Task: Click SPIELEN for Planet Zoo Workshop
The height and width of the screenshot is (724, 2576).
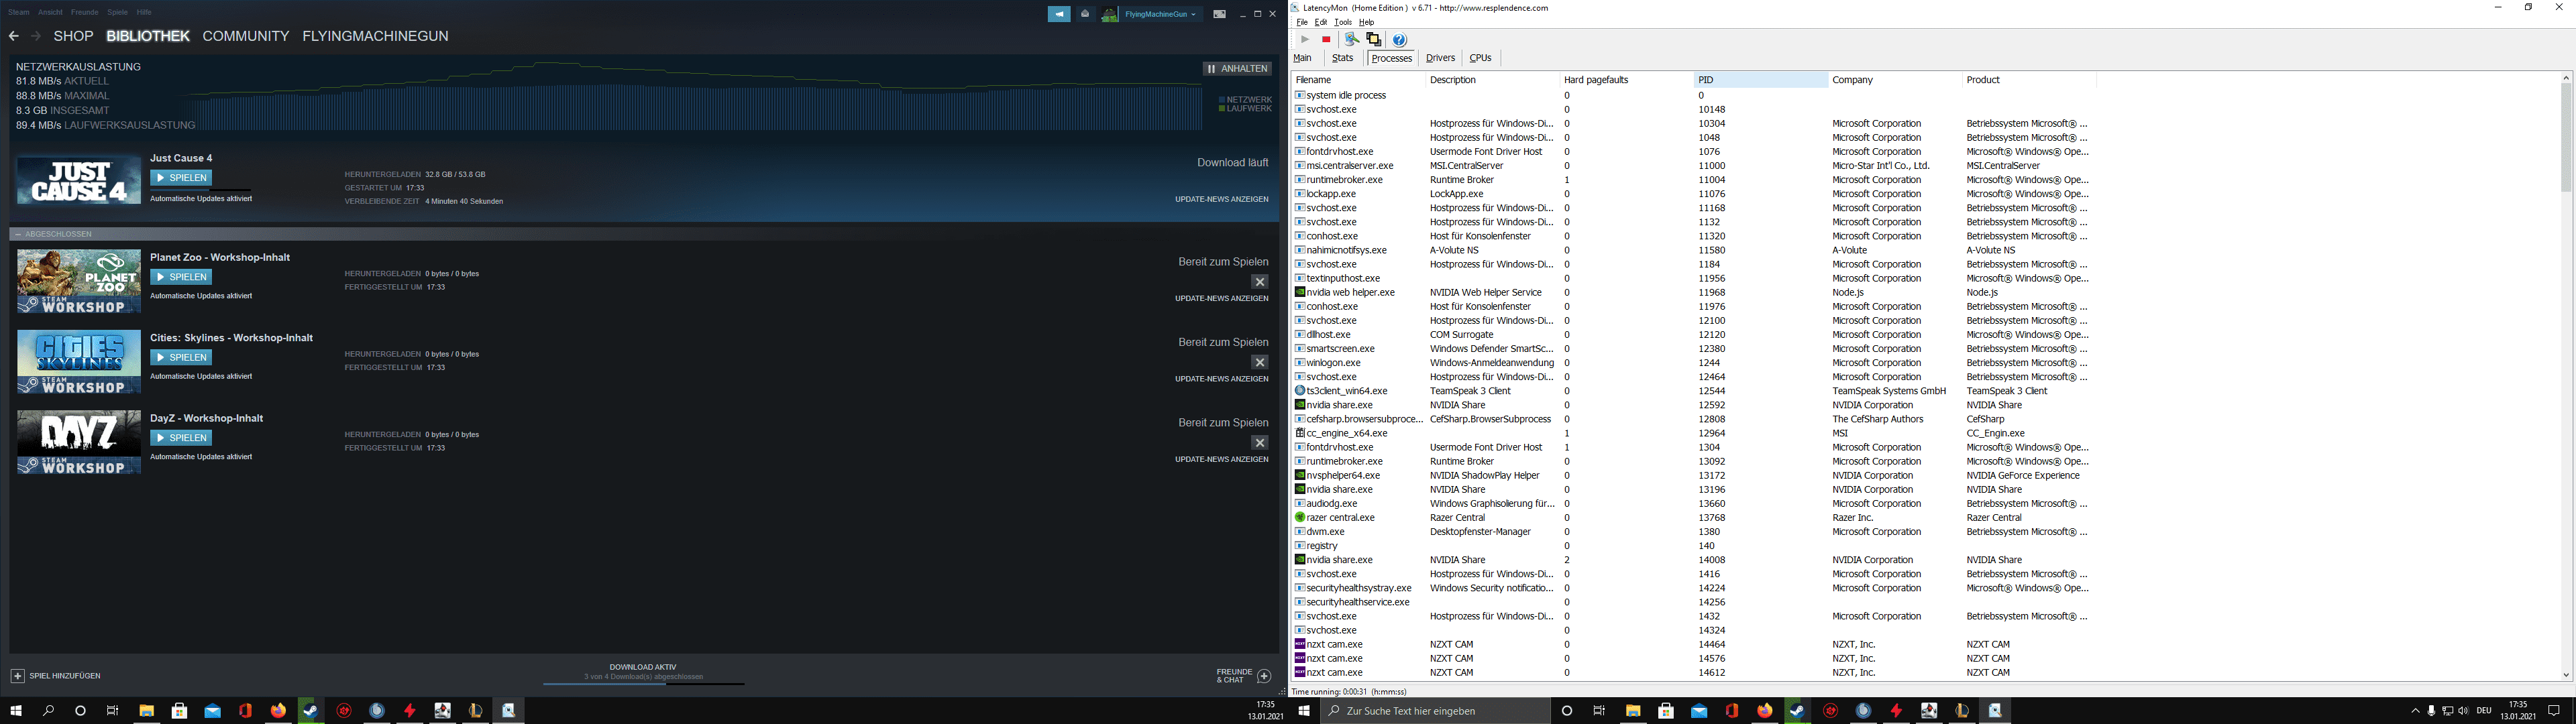Action: (x=181, y=277)
